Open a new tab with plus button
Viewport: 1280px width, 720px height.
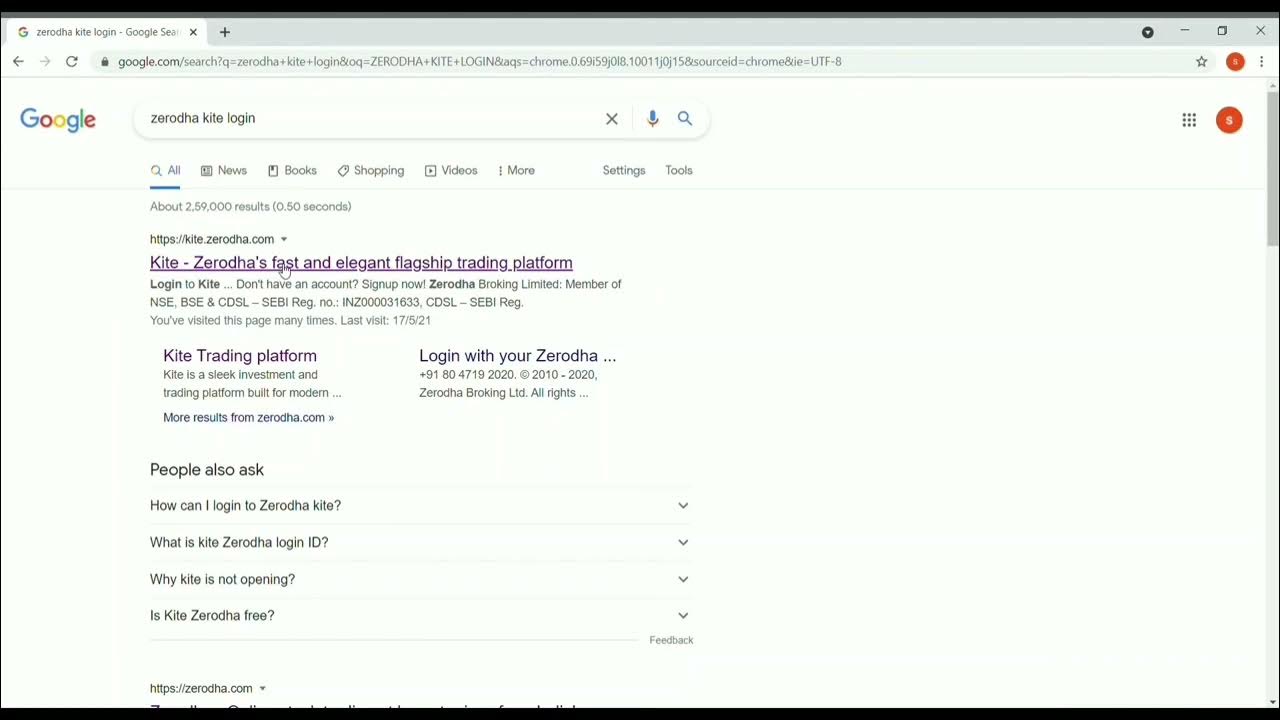(225, 32)
